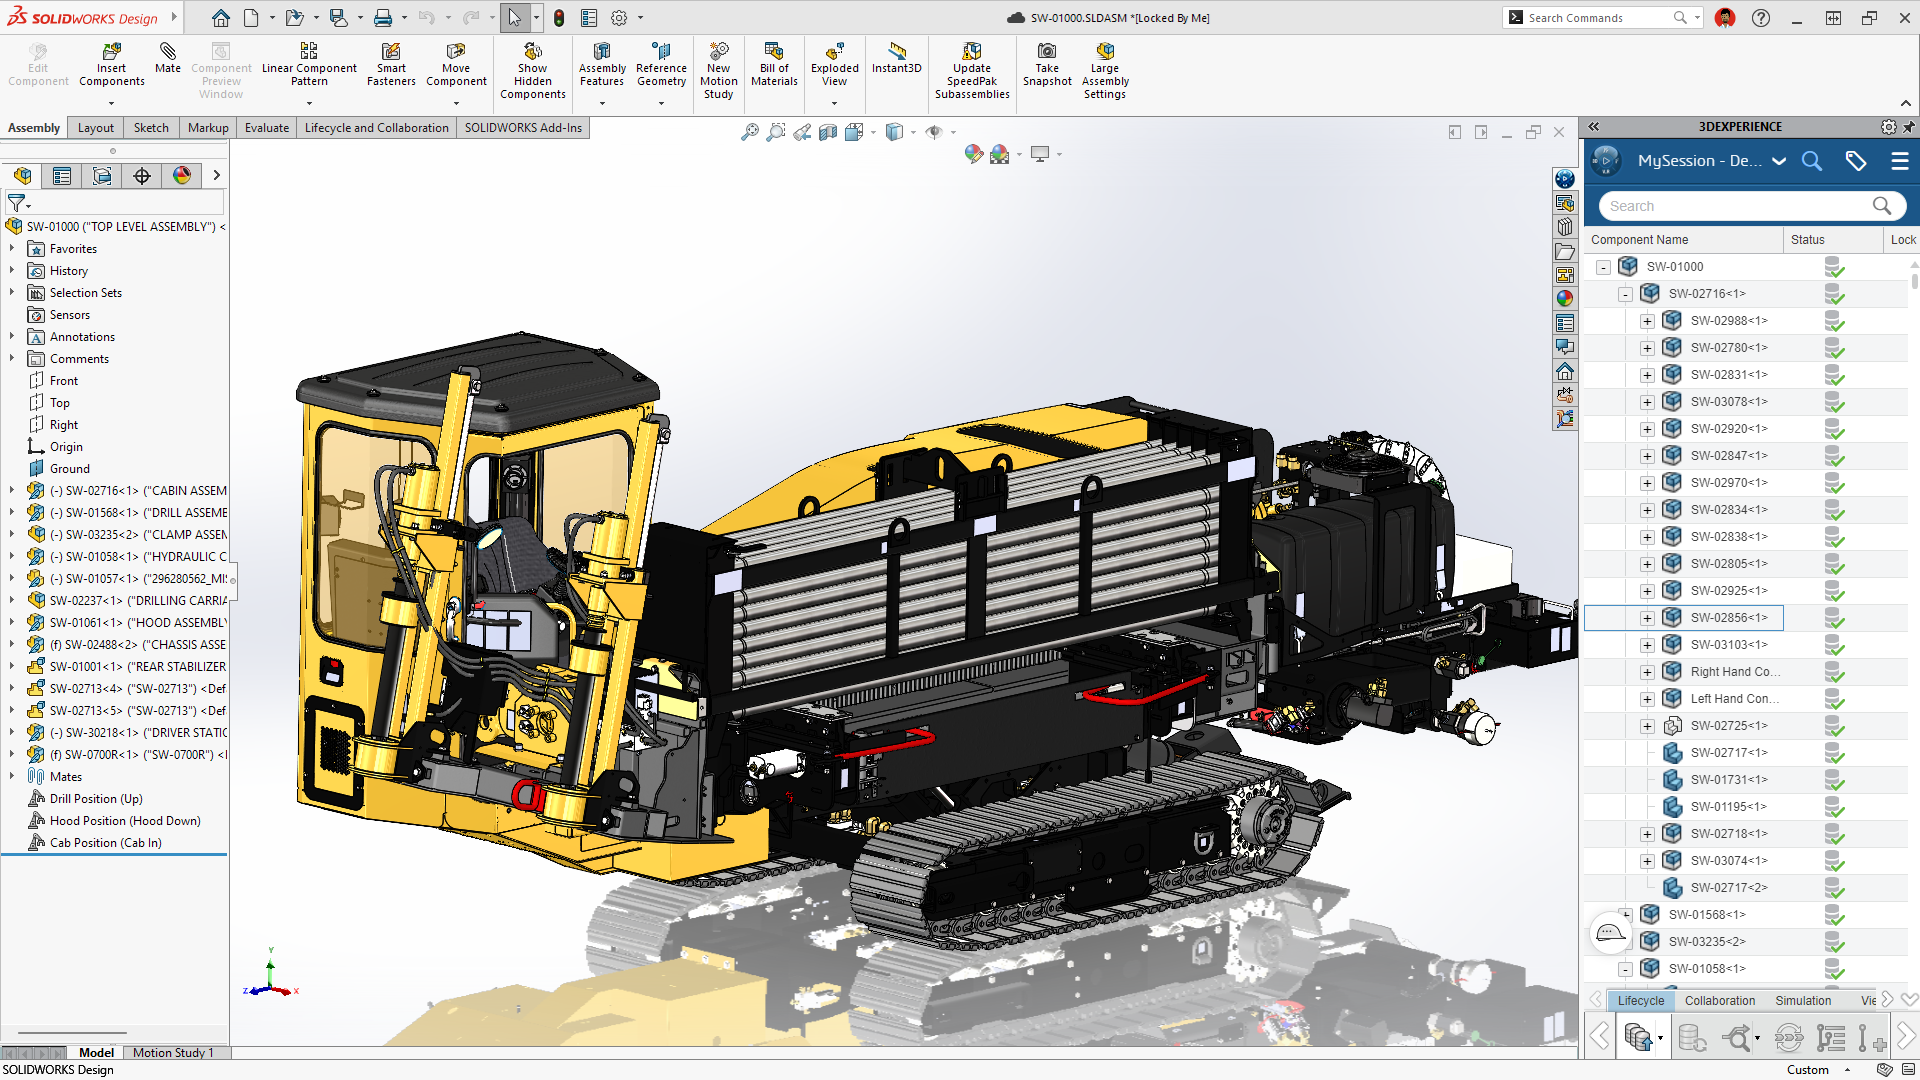Viewport: 1920px width, 1080px height.
Task: Click the Status column header
Action: [x=1832, y=240]
